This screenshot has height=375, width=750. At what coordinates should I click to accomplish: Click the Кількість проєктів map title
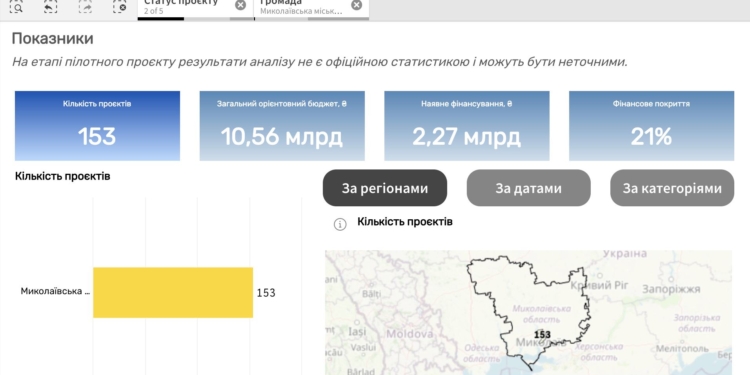point(405,222)
